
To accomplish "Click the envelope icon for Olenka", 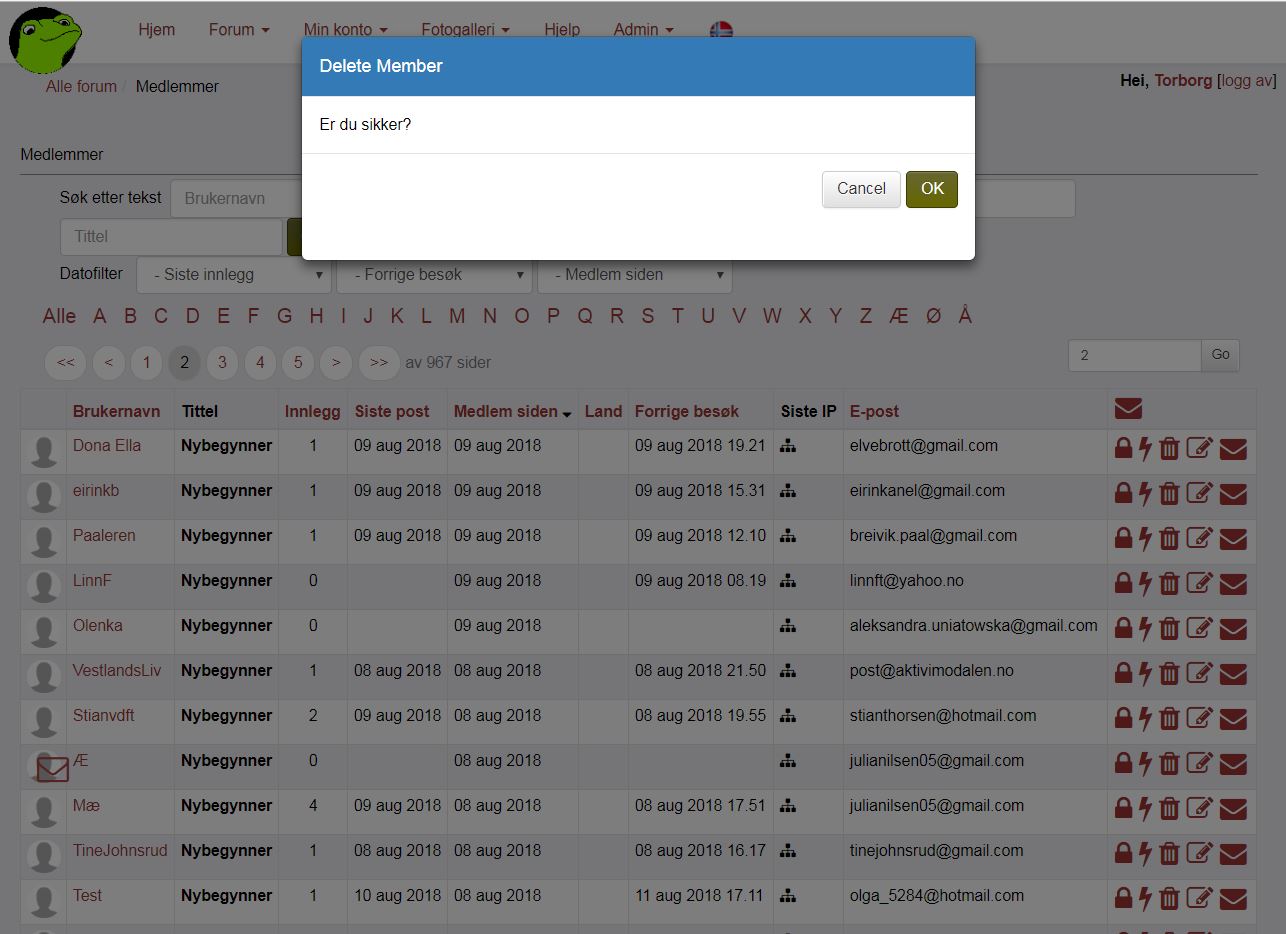I will click(1233, 629).
